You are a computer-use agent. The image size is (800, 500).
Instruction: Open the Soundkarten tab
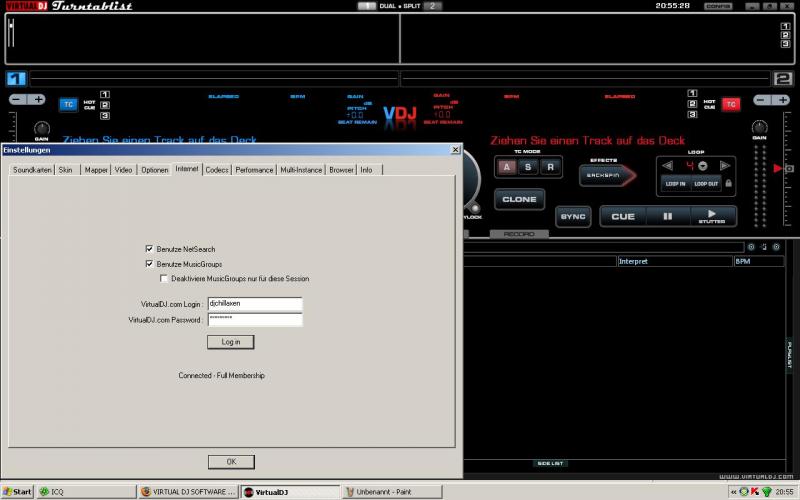click(32, 170)
